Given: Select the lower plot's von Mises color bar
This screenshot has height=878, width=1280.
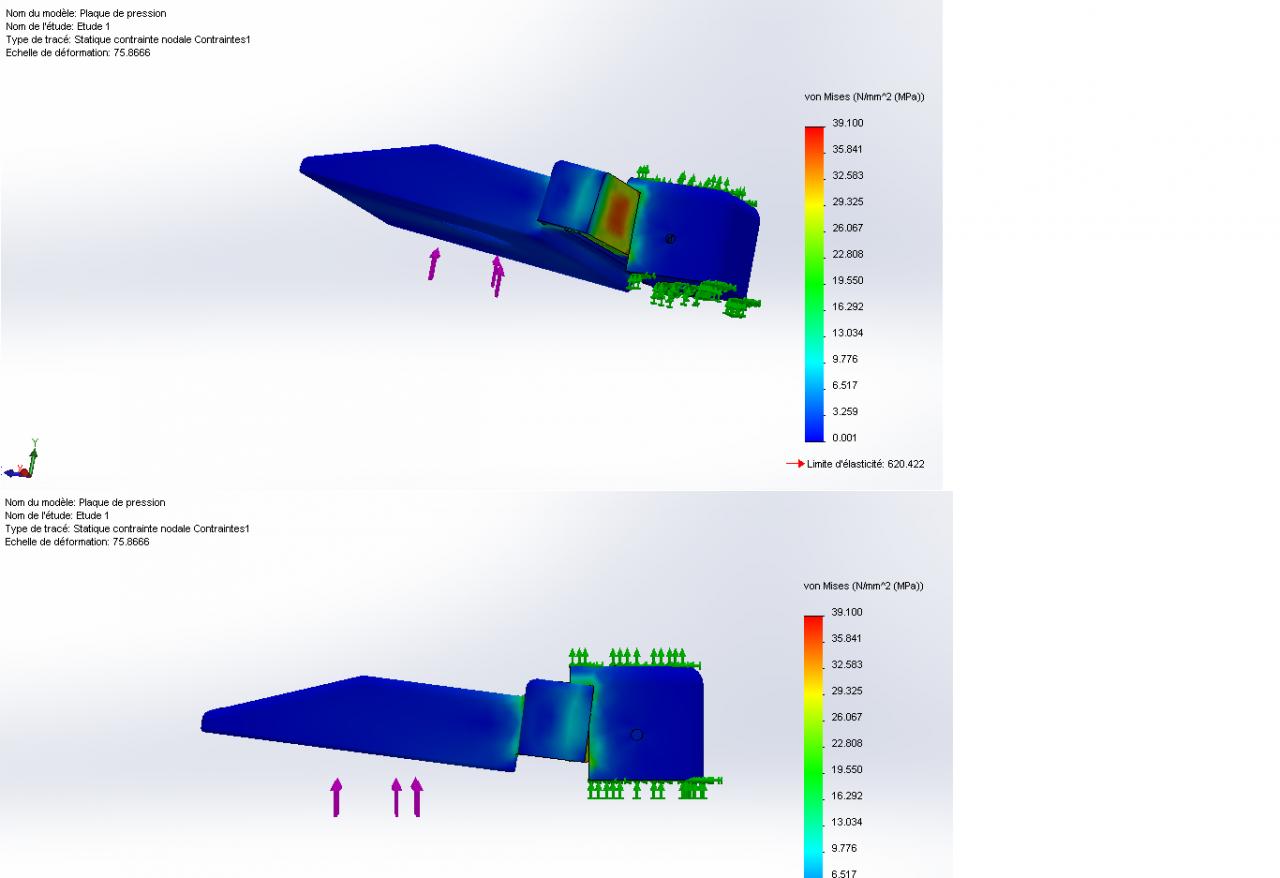Looking at the screenshot, I should [x=814, y=746].
